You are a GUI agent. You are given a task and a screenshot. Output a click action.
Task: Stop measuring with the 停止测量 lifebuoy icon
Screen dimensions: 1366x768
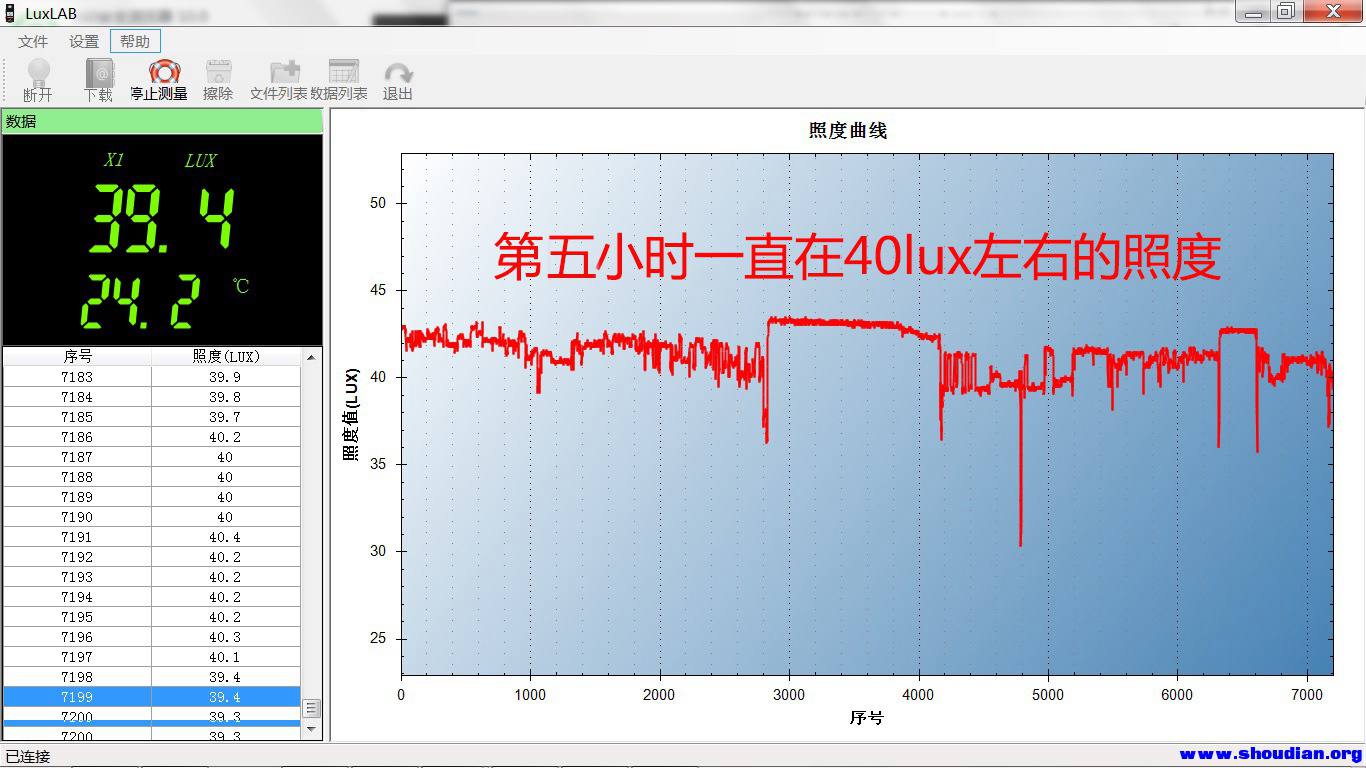(x=164, y=72)
